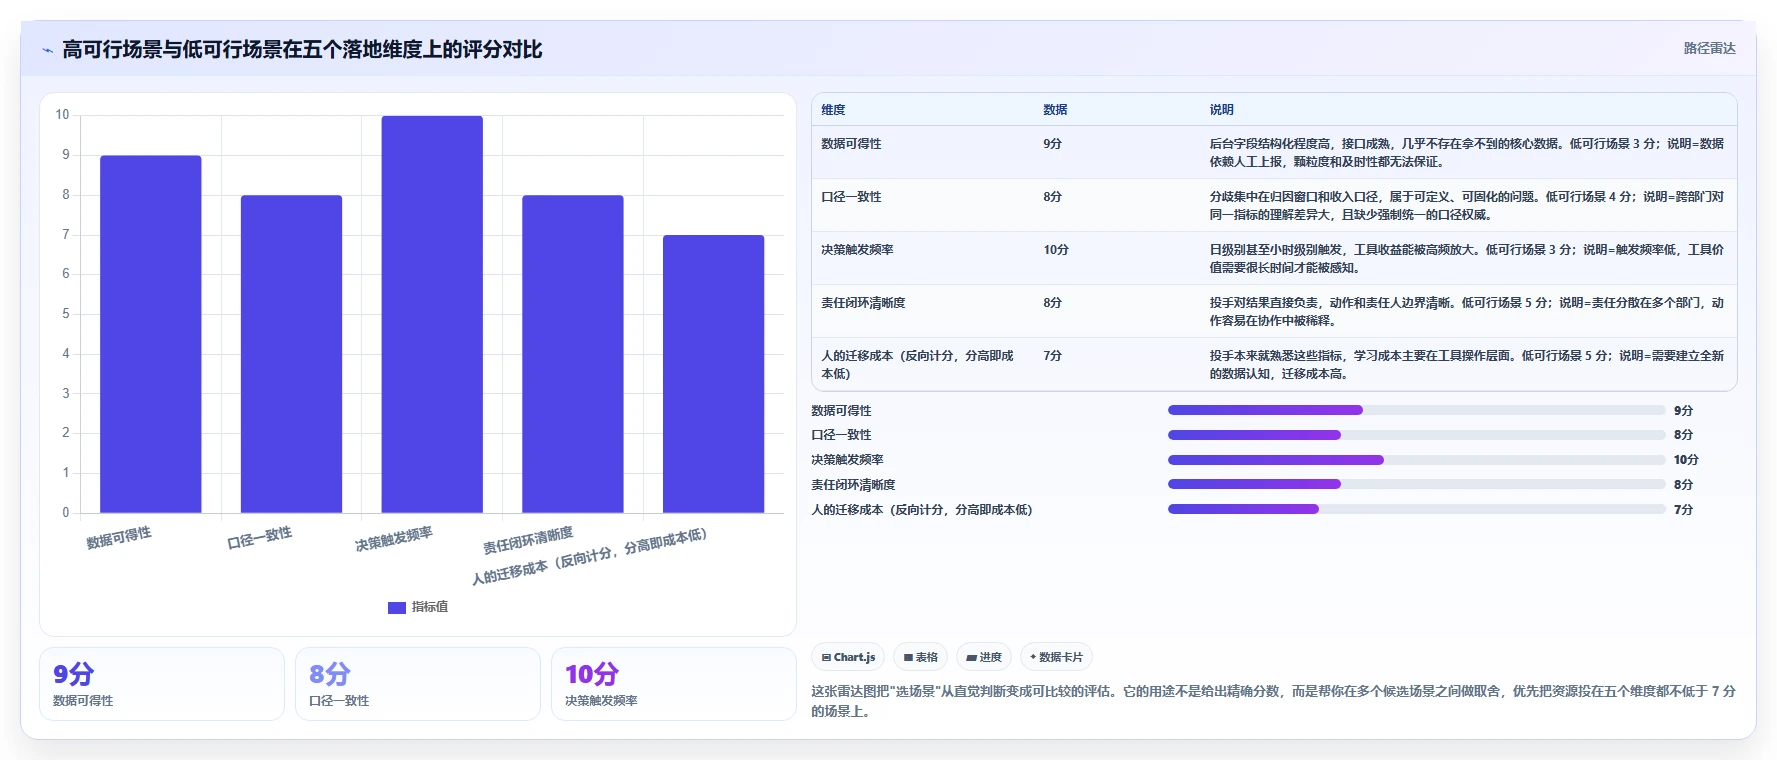Open the 10分 决策触发频率 stat card
Image resolution: width=1777 pixels, height=760 pixels.
click(x=674, y=684)
